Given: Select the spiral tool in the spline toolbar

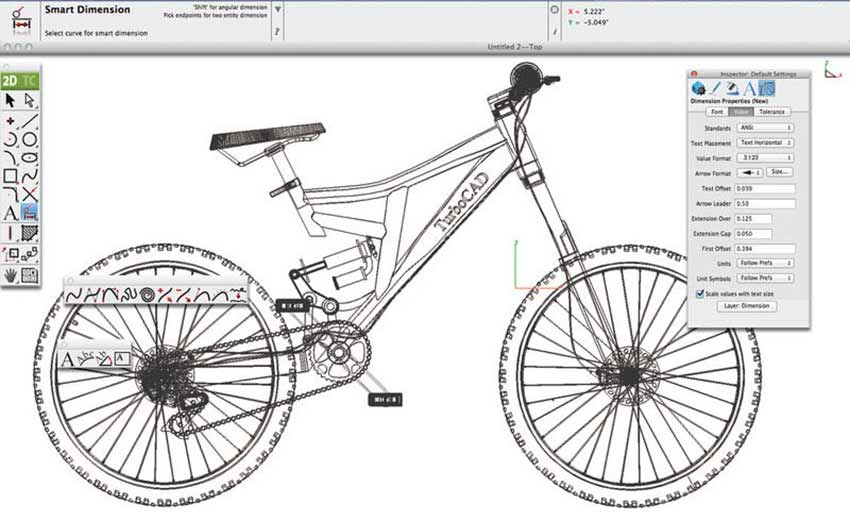Looking at the screenshot, I should tap(147, 295).
